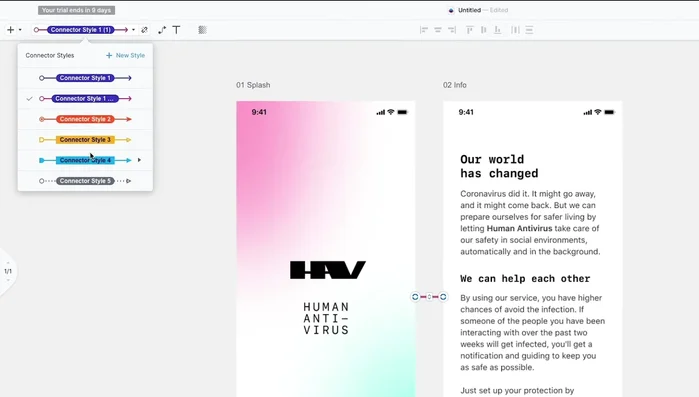Select the 01 Splash artboard label
The width and height of the screenshot is (699, 397).
(253, 85)
